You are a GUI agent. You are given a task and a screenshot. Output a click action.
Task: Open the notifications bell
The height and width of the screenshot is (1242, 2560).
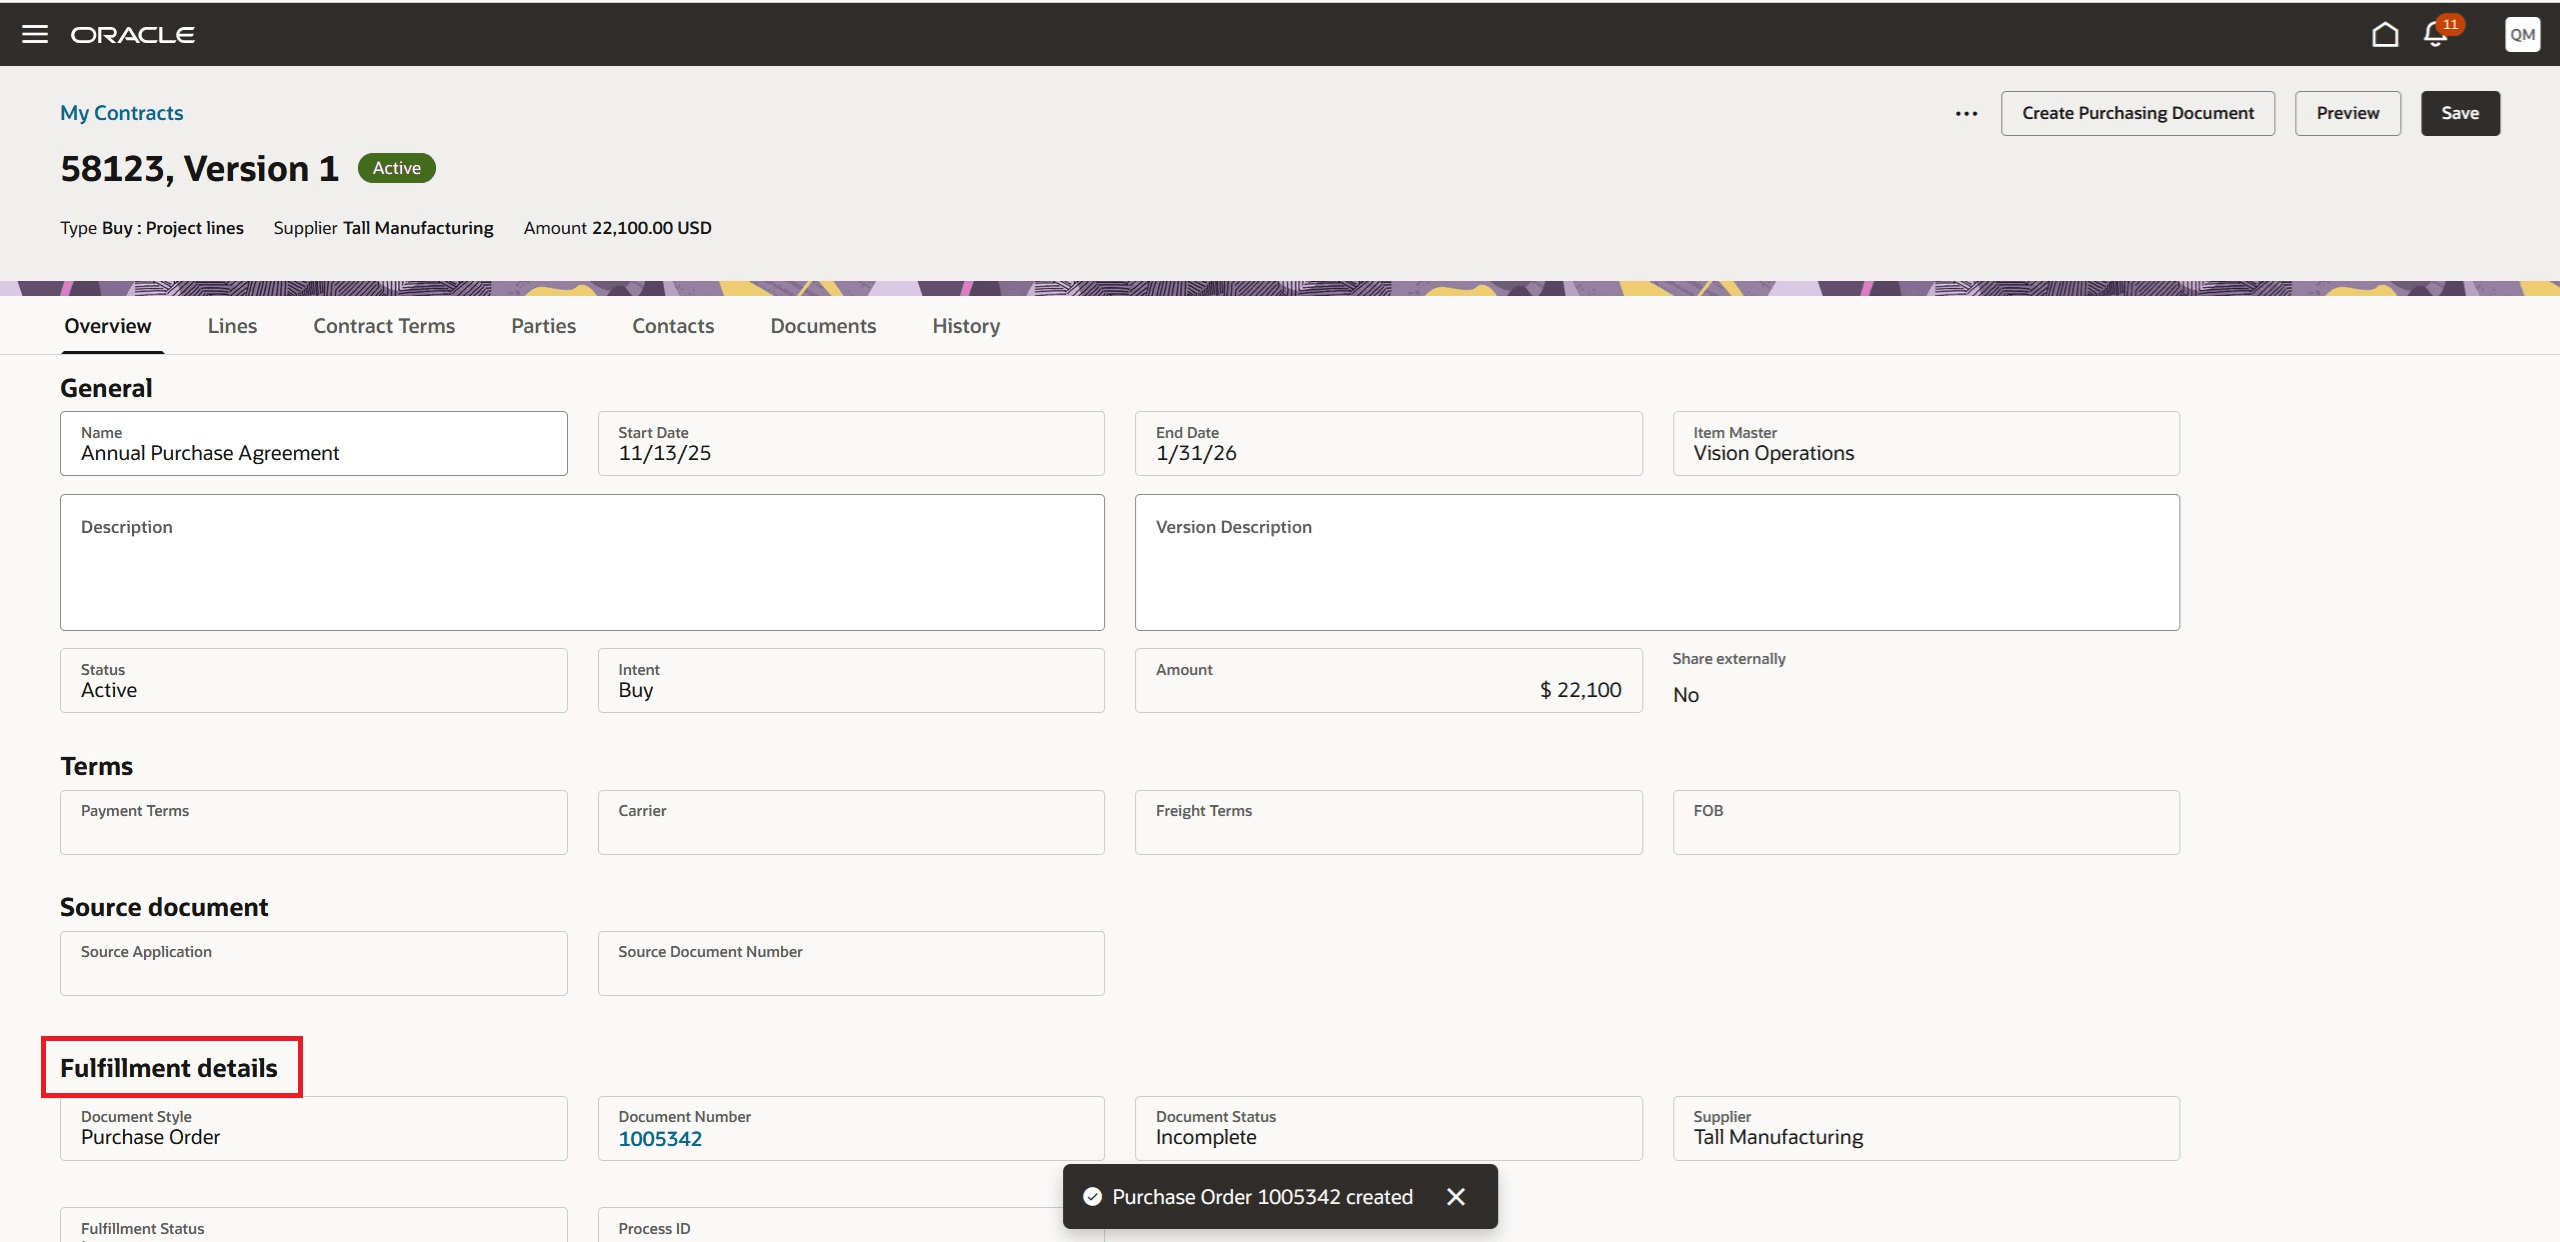click(2436, 35)
